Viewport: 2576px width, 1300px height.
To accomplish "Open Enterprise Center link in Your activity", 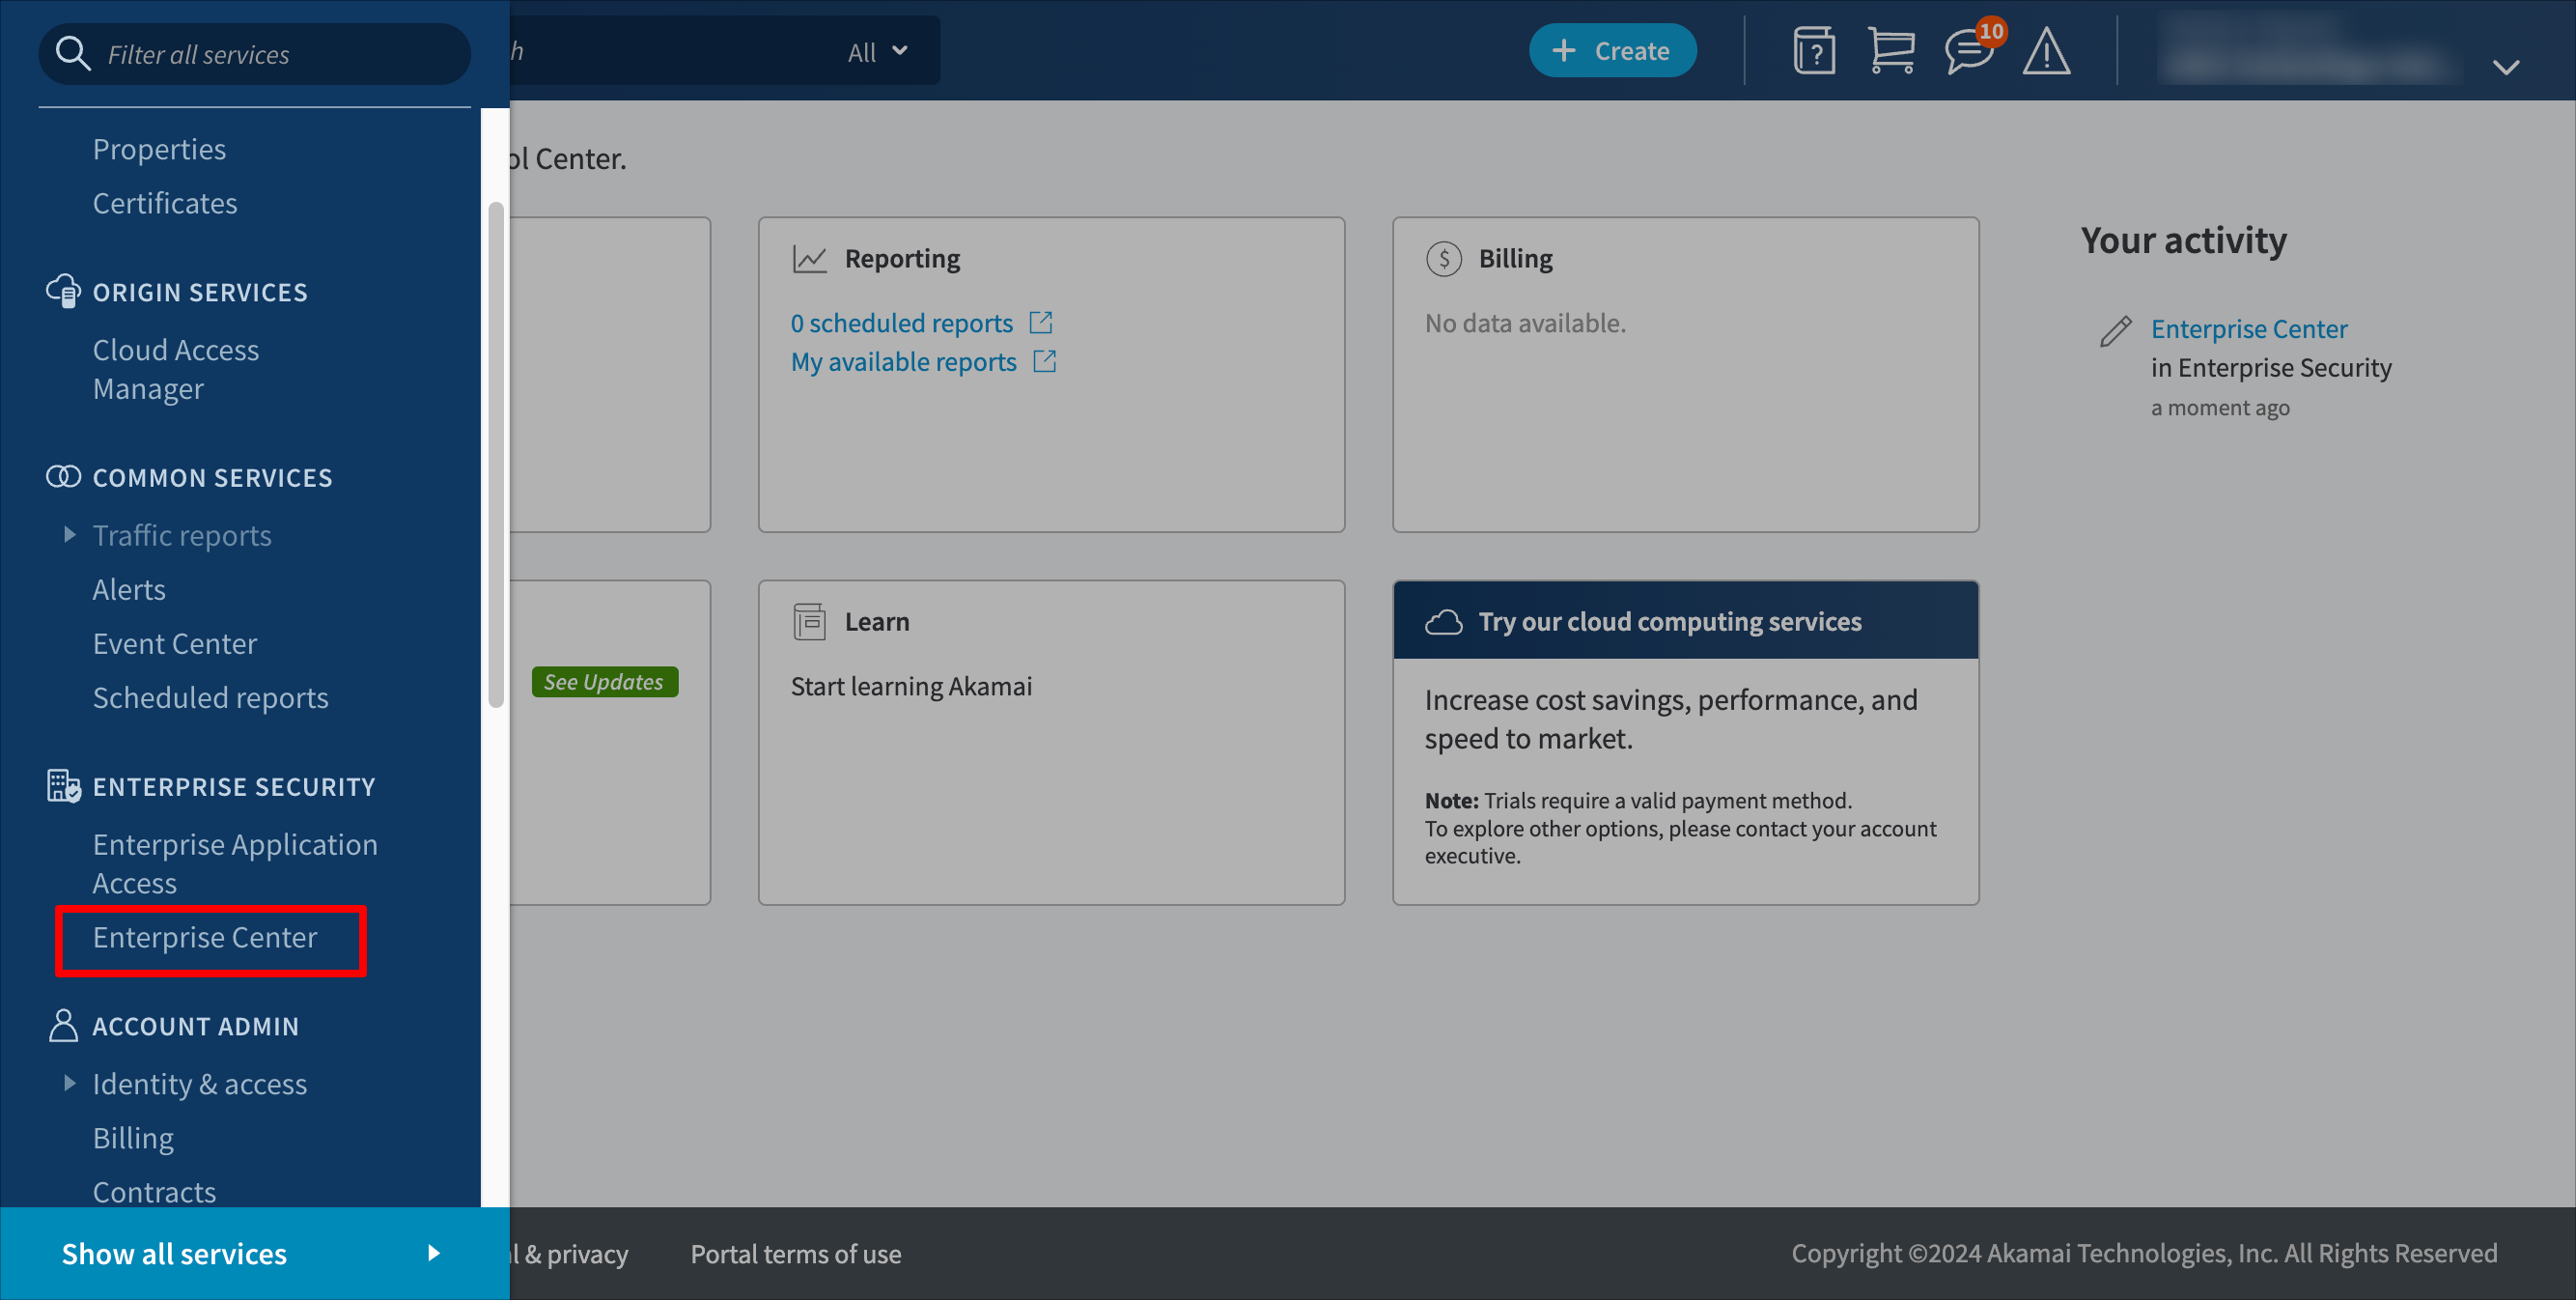I will pos(2249,329).
